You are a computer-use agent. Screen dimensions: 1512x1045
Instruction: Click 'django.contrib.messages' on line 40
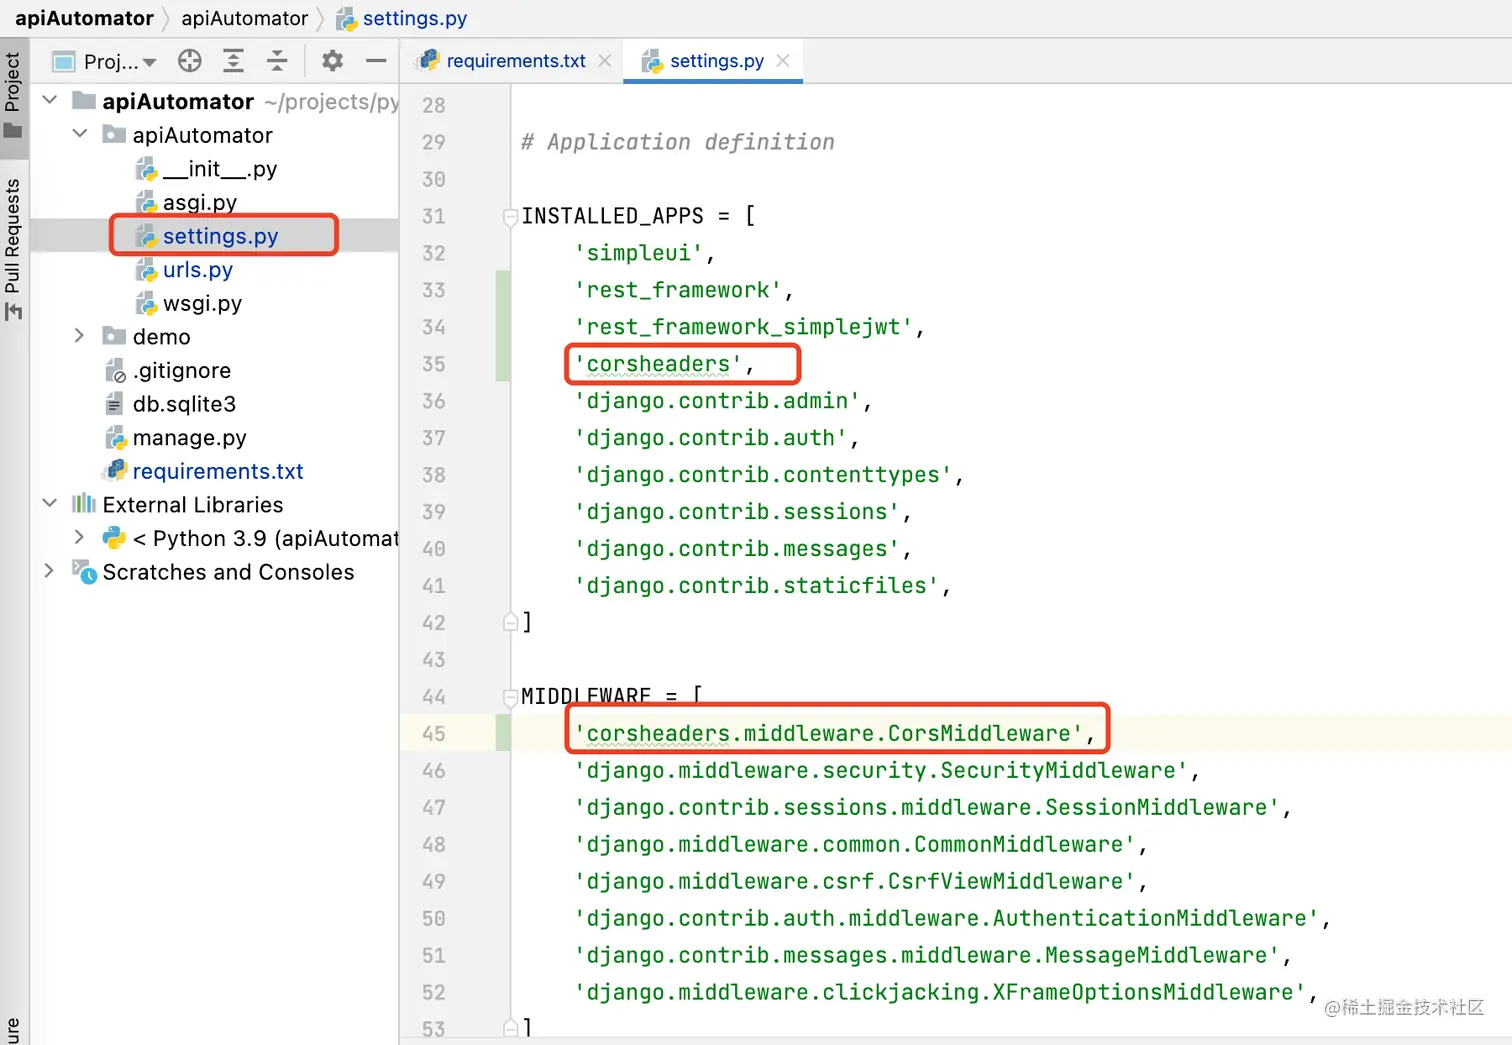[x=737, y=549]
